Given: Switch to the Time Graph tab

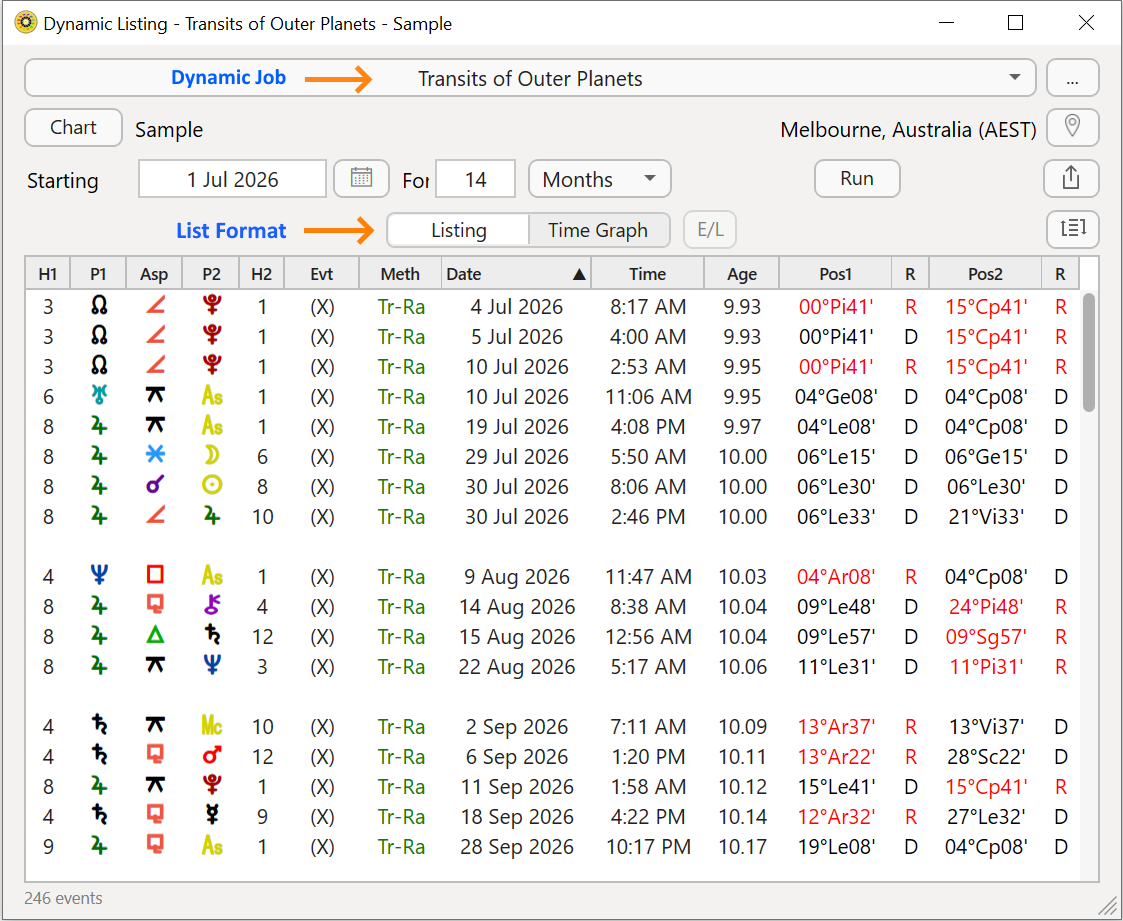Looking at the screenshot, I should [x=598, y=230].
